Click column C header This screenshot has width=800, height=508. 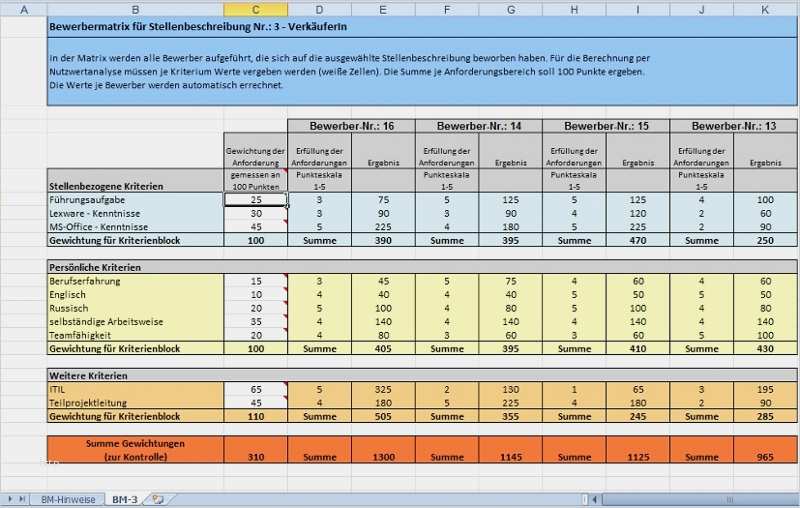click(x=255, y=9)
